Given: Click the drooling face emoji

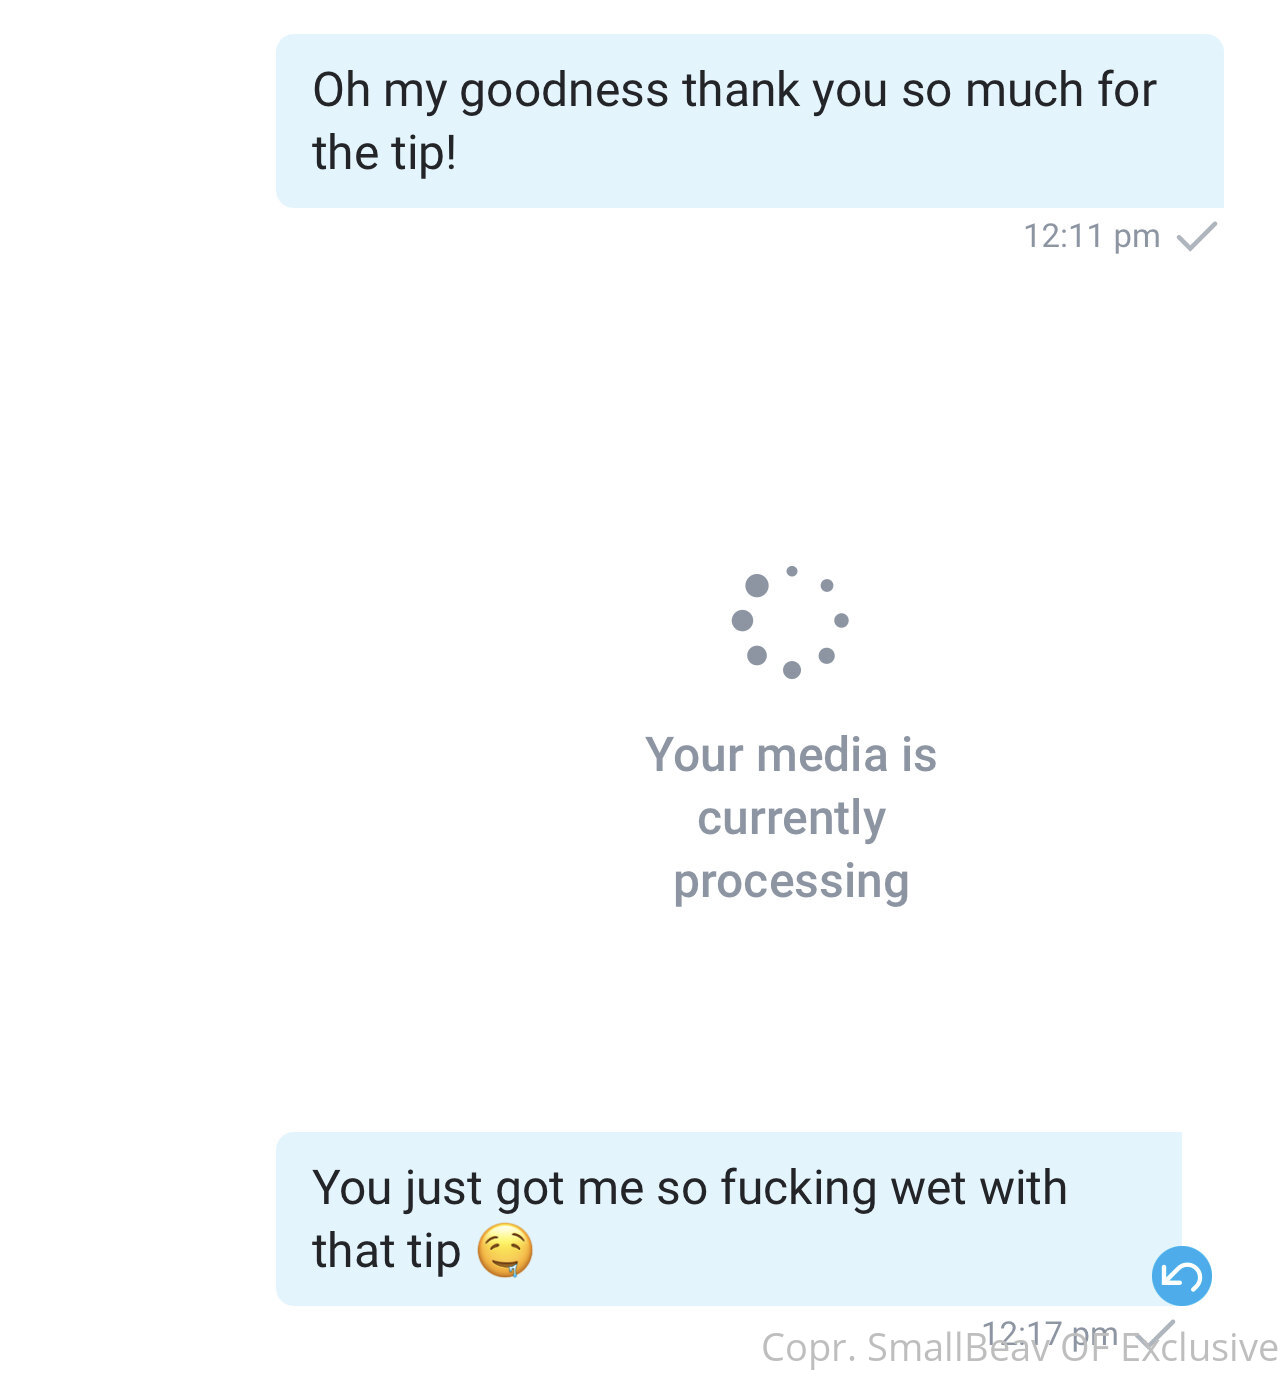Looking at the screenshot, I should point(505,1250).
